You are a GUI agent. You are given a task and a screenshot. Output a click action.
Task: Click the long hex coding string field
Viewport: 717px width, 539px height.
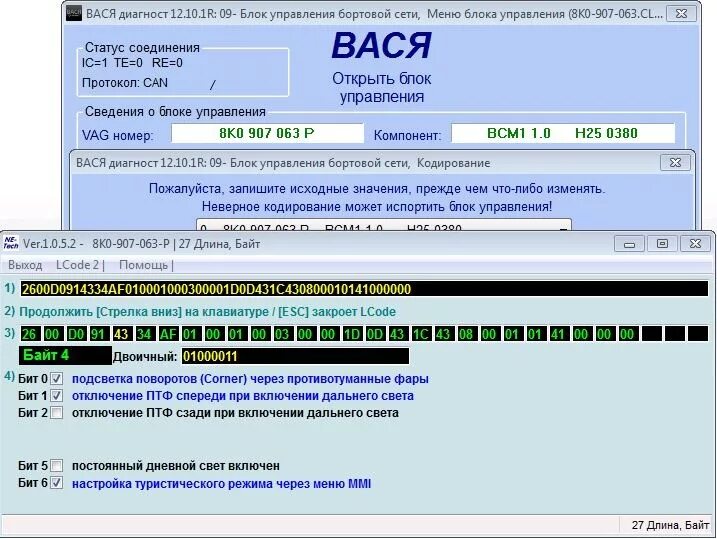click(x=364, y=289)
